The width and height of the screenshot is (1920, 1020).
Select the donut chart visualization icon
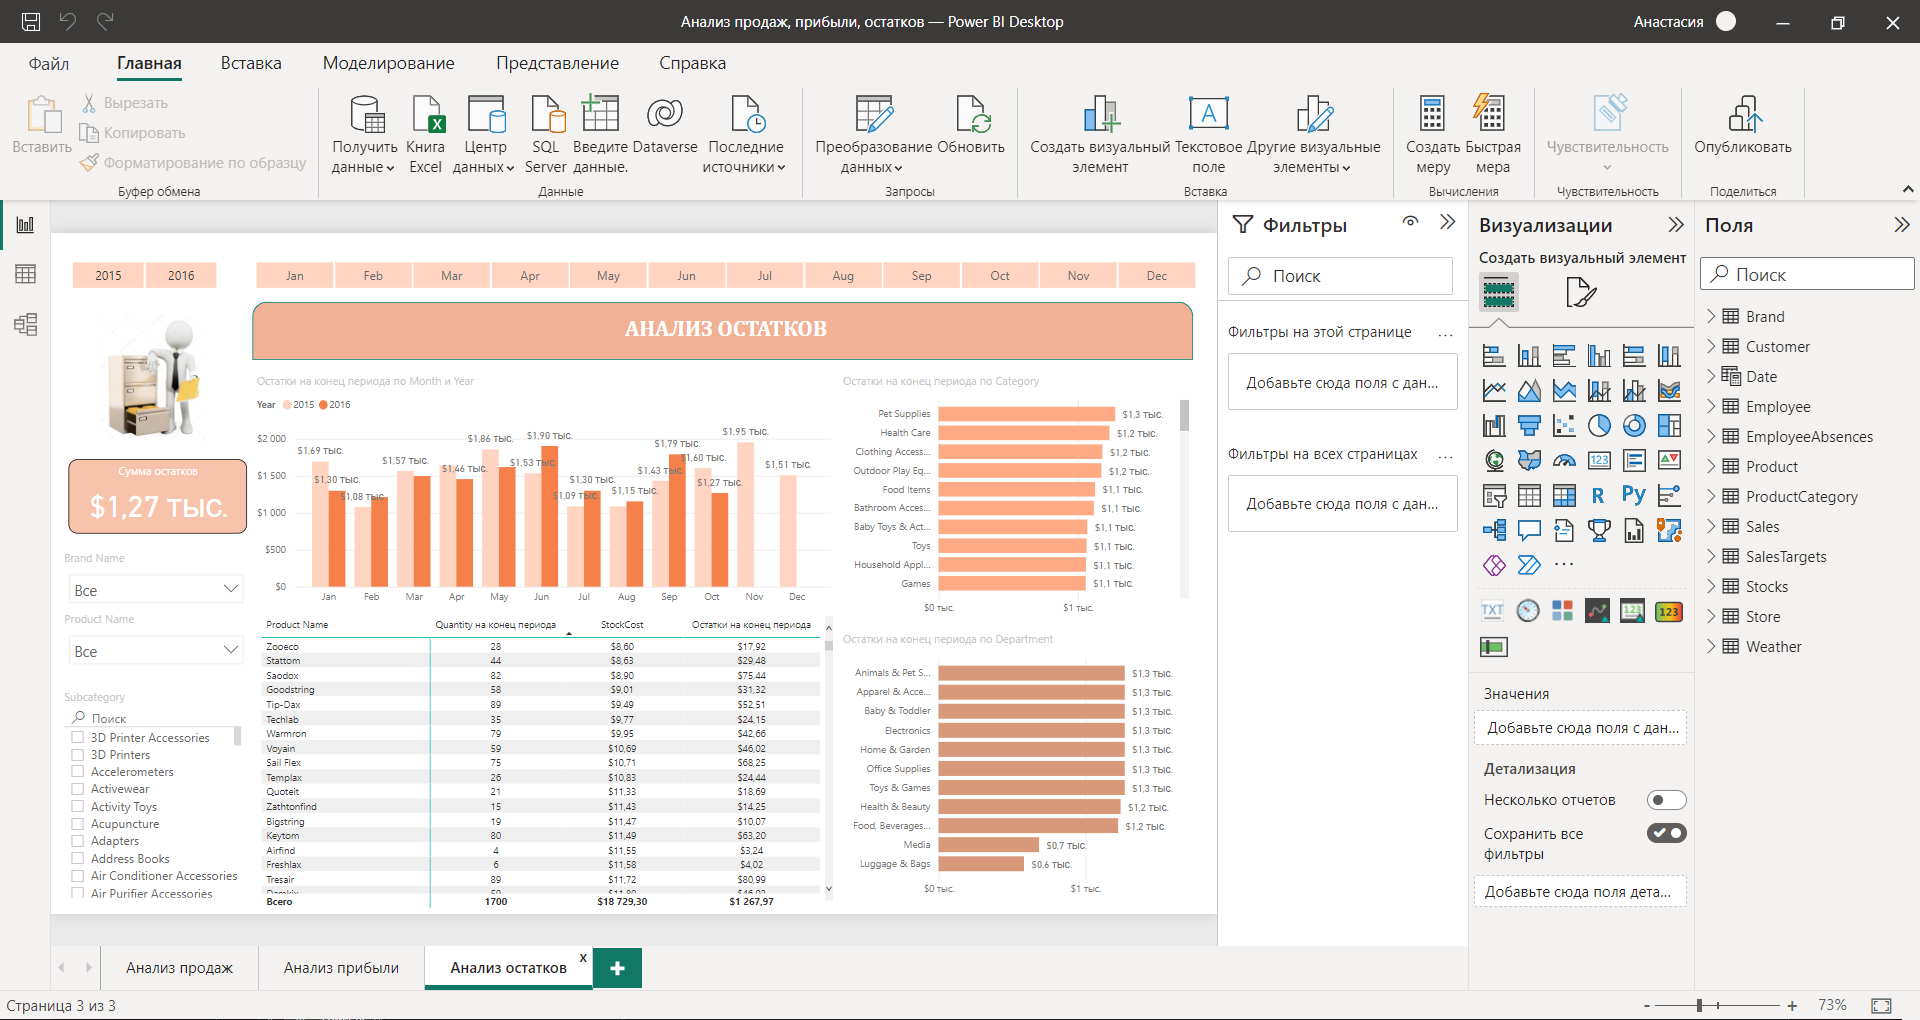point(1634,425)
